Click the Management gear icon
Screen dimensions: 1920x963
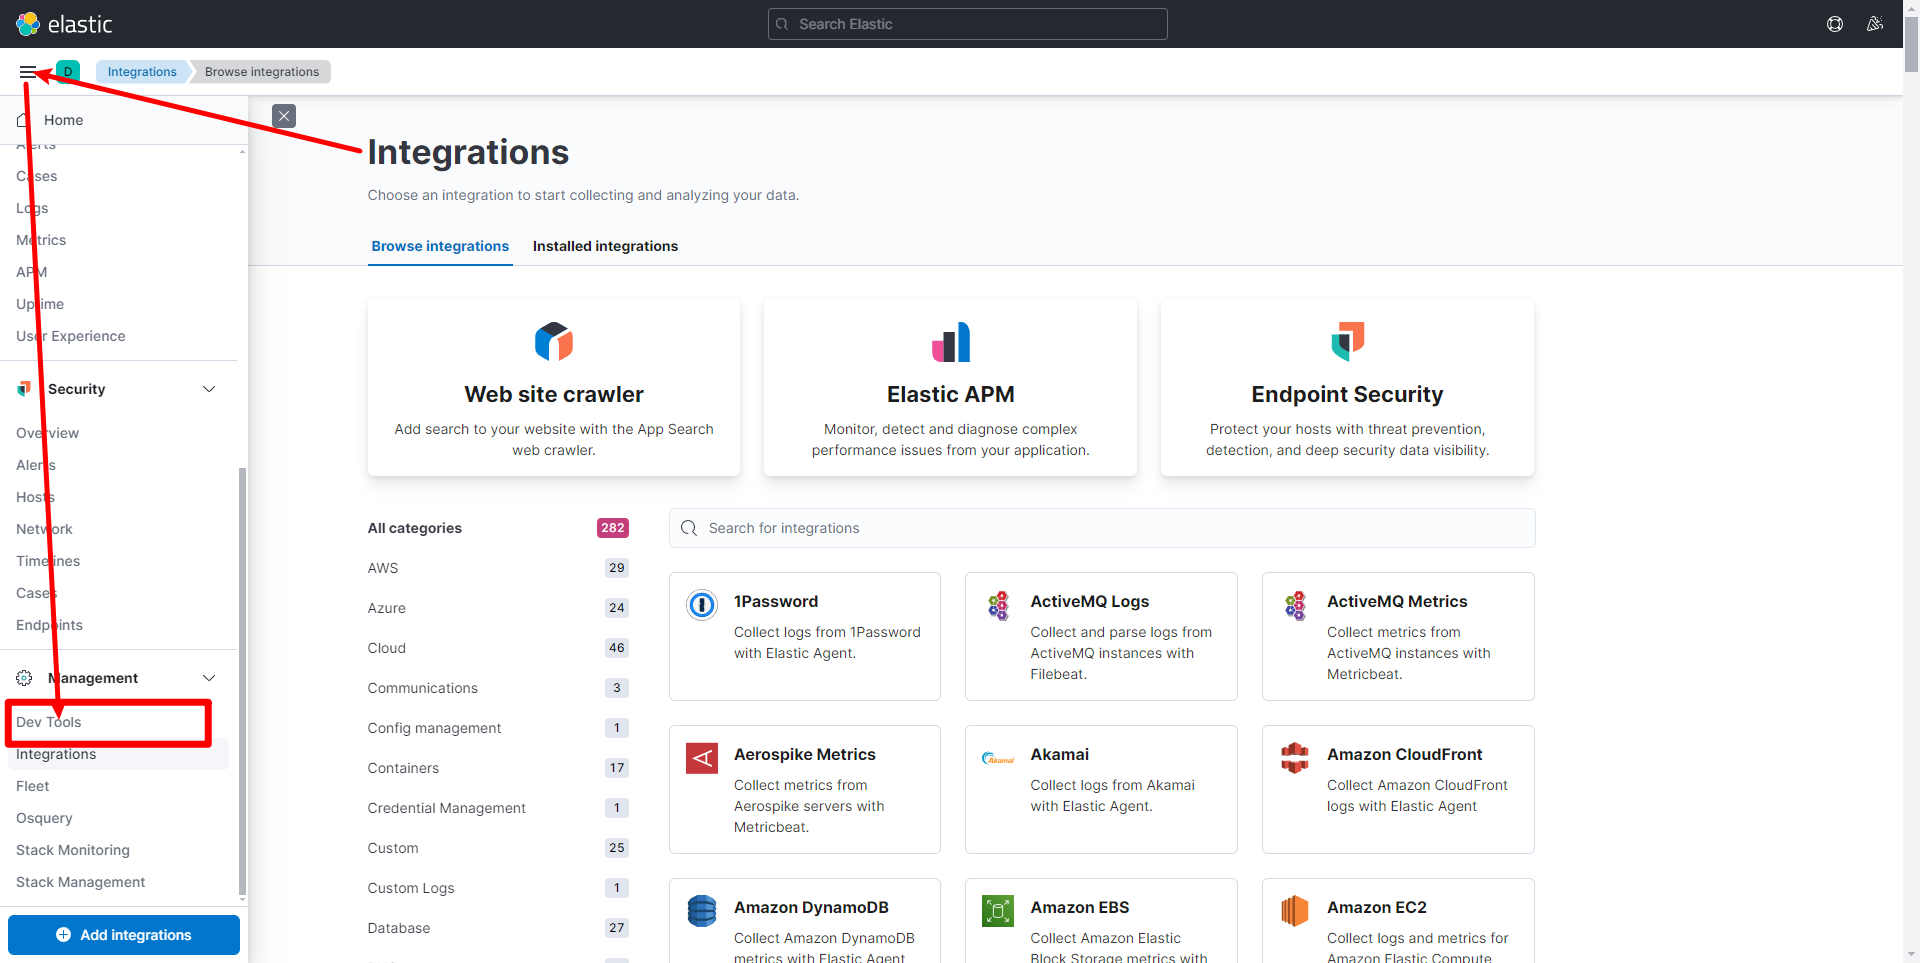pos(24,678)
